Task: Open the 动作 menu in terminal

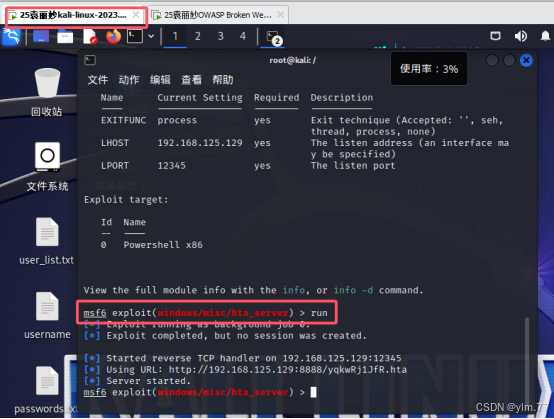Action: (129, 80)
